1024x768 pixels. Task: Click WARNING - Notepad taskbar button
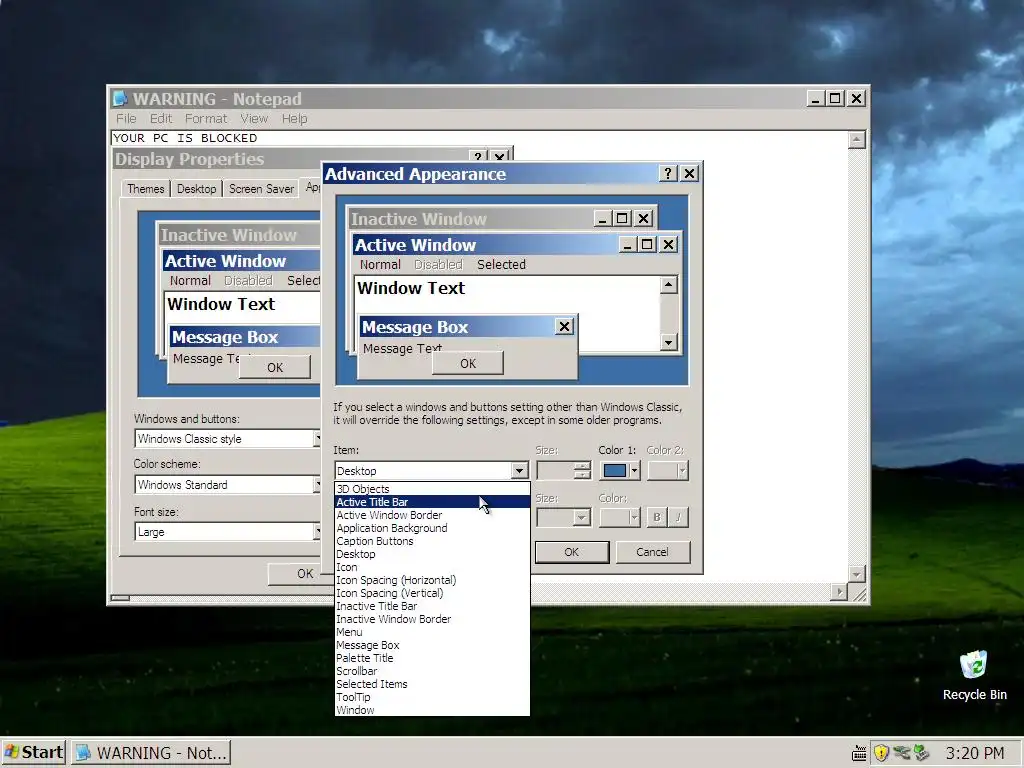[x=151, y=753]
